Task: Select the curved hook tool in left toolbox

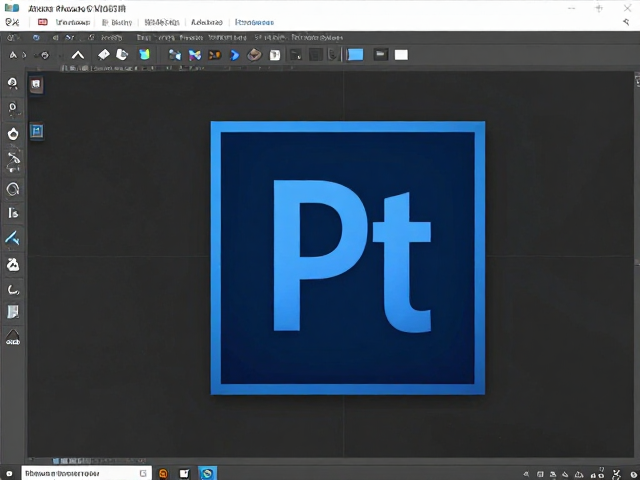Action: (x=13, y=290)
